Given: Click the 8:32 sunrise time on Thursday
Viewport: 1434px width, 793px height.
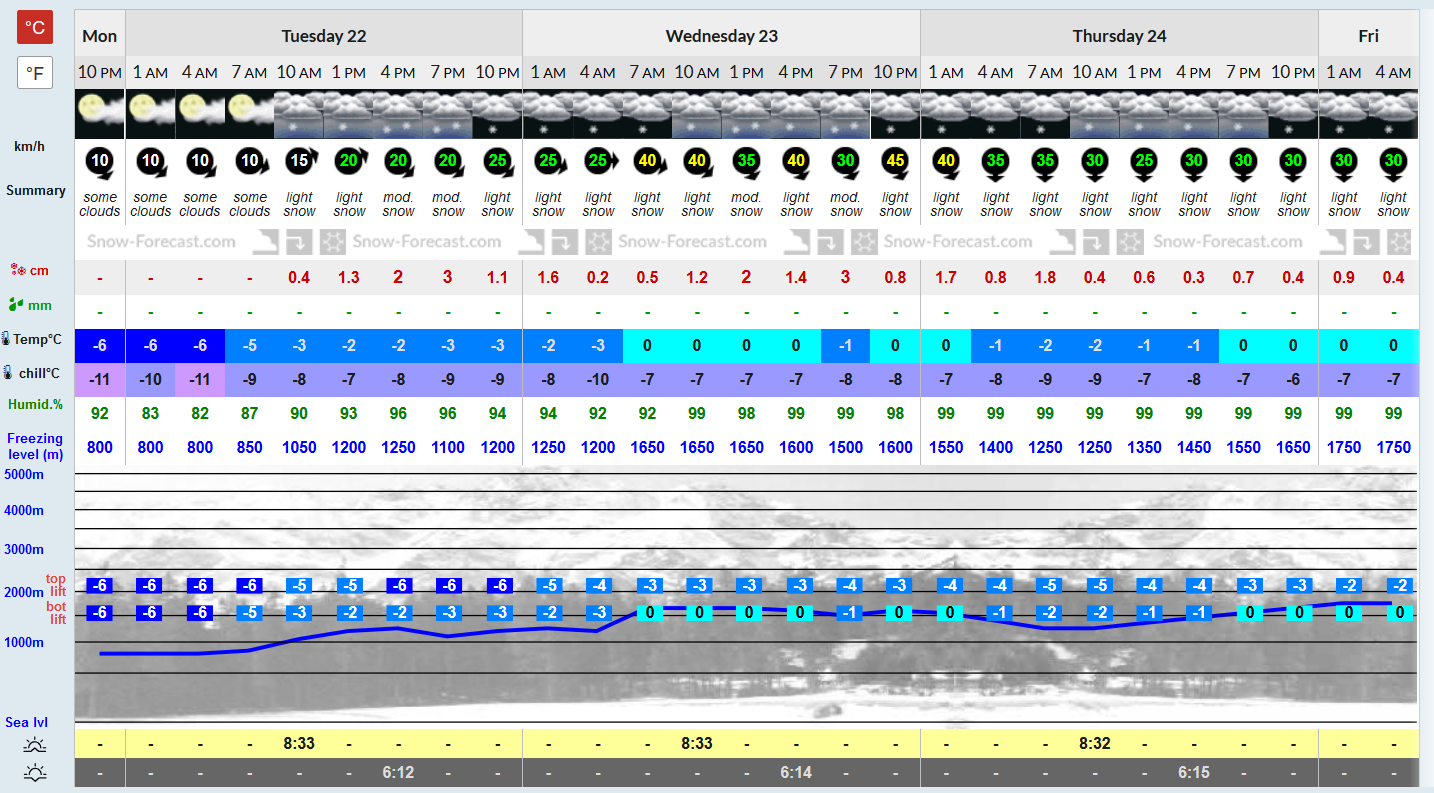Looking at the screenshot, I should pos(1095,744).
